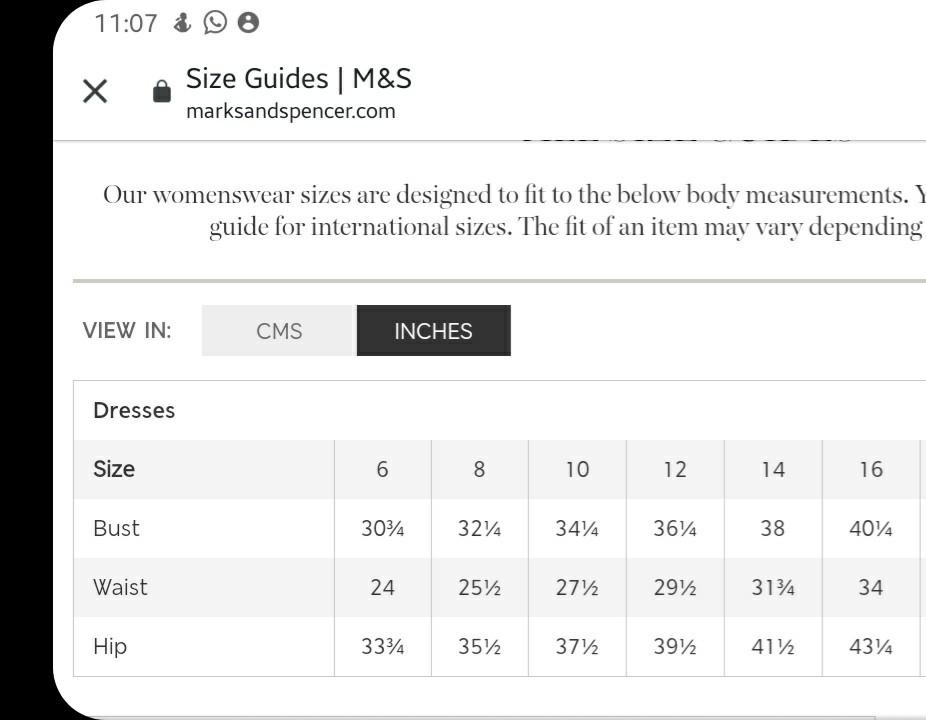
Task: Tap the 24 waist value for size 6
Action: pyautogui.click(x=382, y=588)
